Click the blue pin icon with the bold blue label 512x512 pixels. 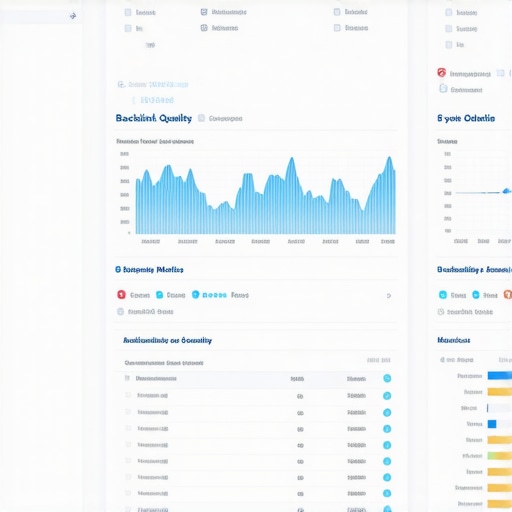pos(195,295)
